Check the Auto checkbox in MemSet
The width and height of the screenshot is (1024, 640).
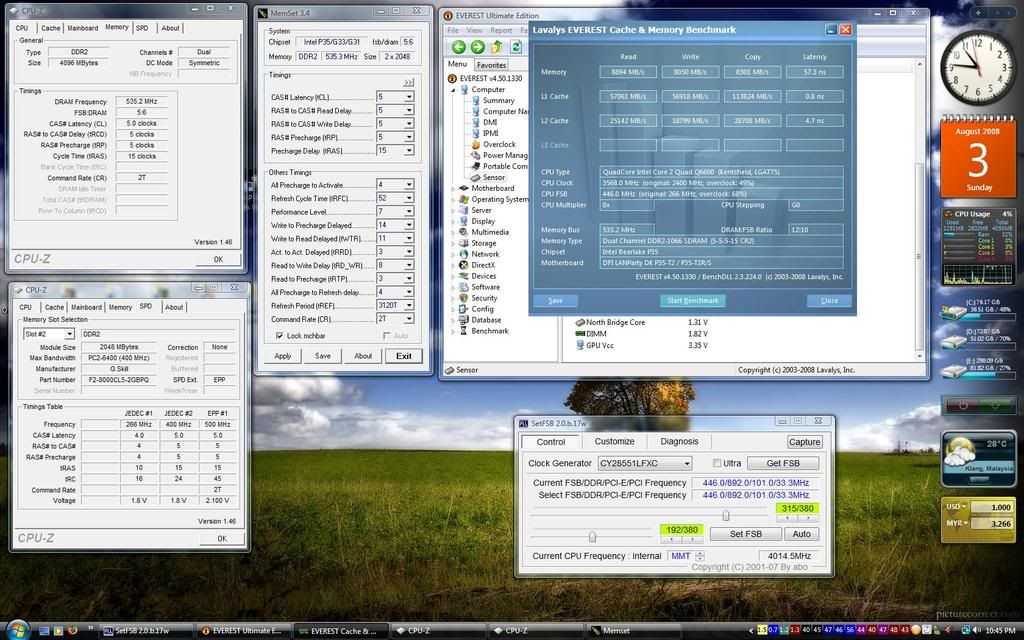(x=386, y=335)
